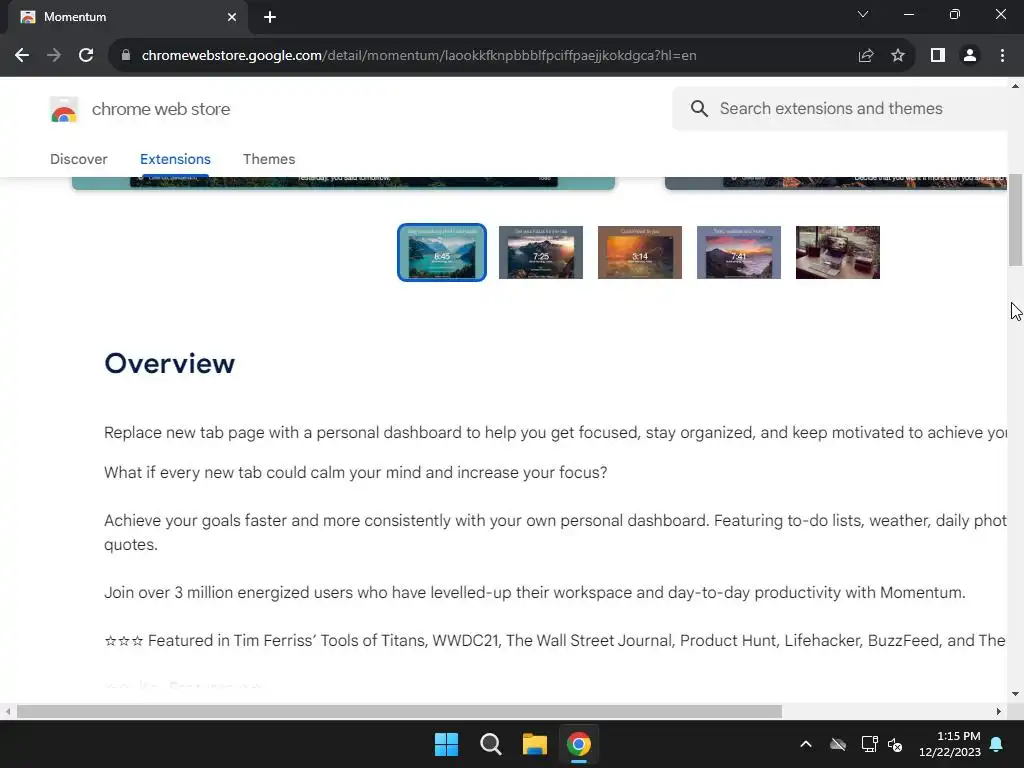
Task: Select the 6:45 lake screenshot thumbnail
Action: click(x=442, y=253)
